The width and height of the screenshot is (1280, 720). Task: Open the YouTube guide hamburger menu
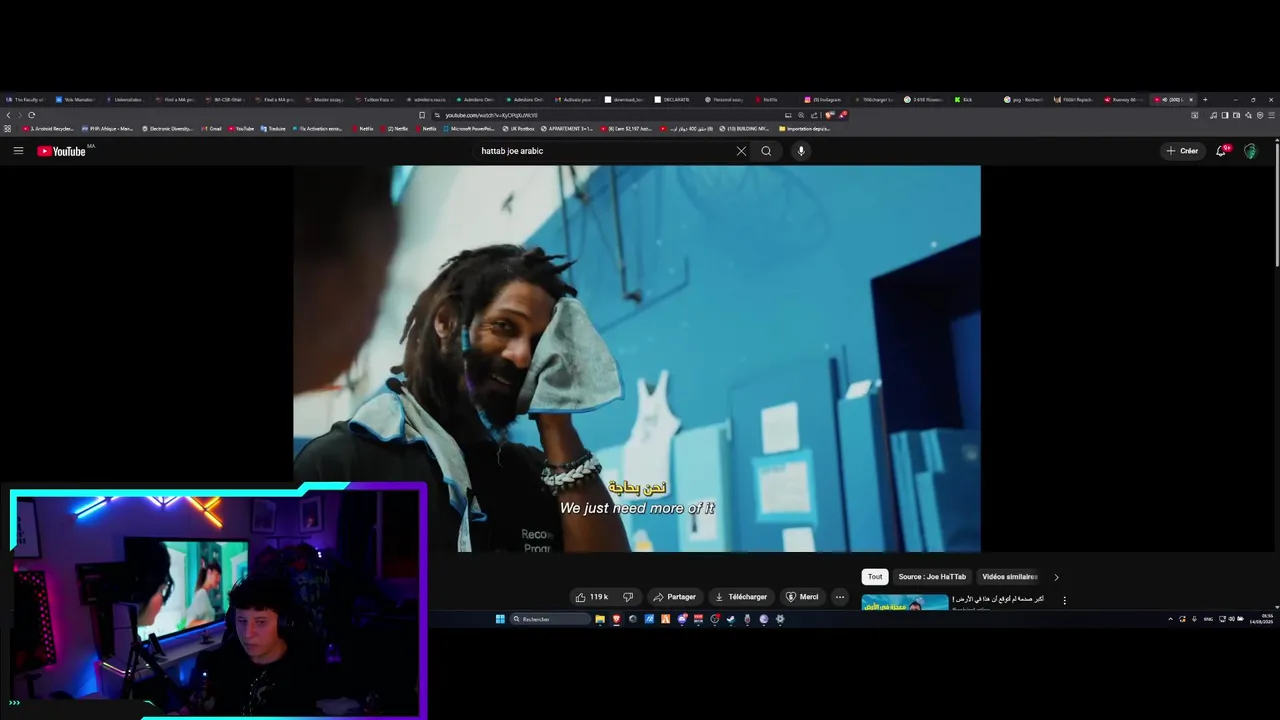18,151
